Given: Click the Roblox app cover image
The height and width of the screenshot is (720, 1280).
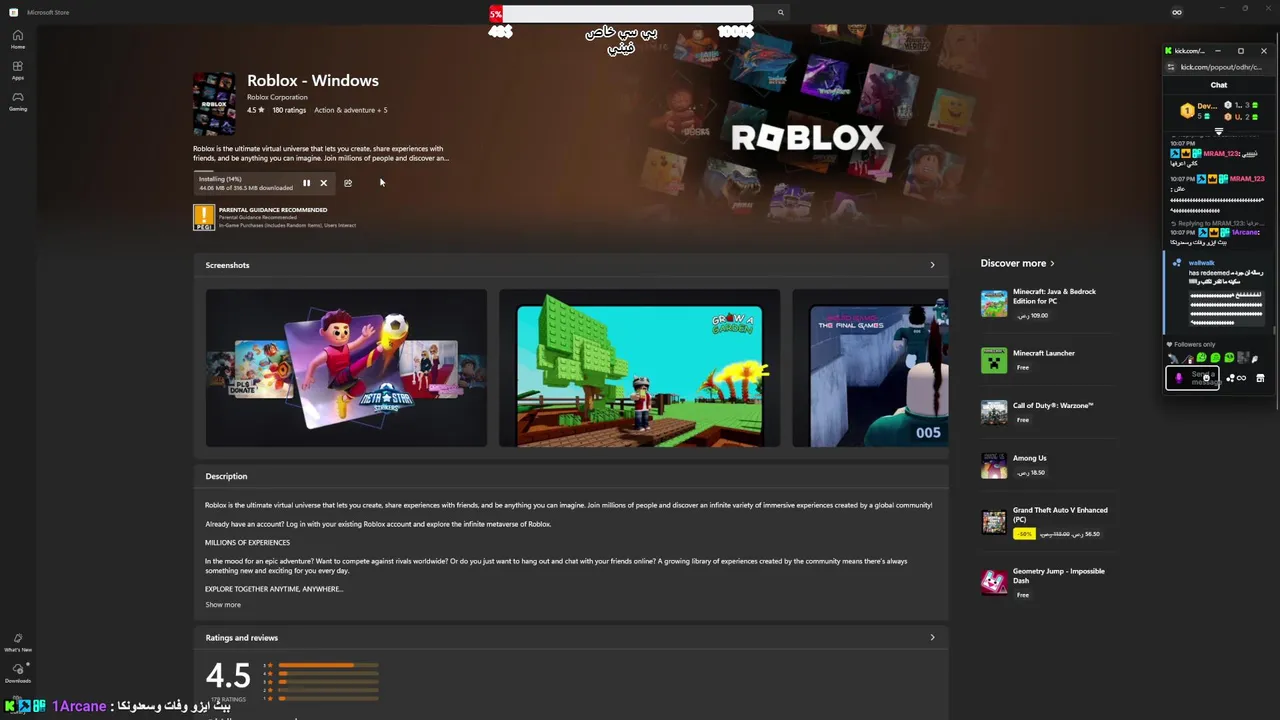Looking at the screenshot, I should [214, 103].
